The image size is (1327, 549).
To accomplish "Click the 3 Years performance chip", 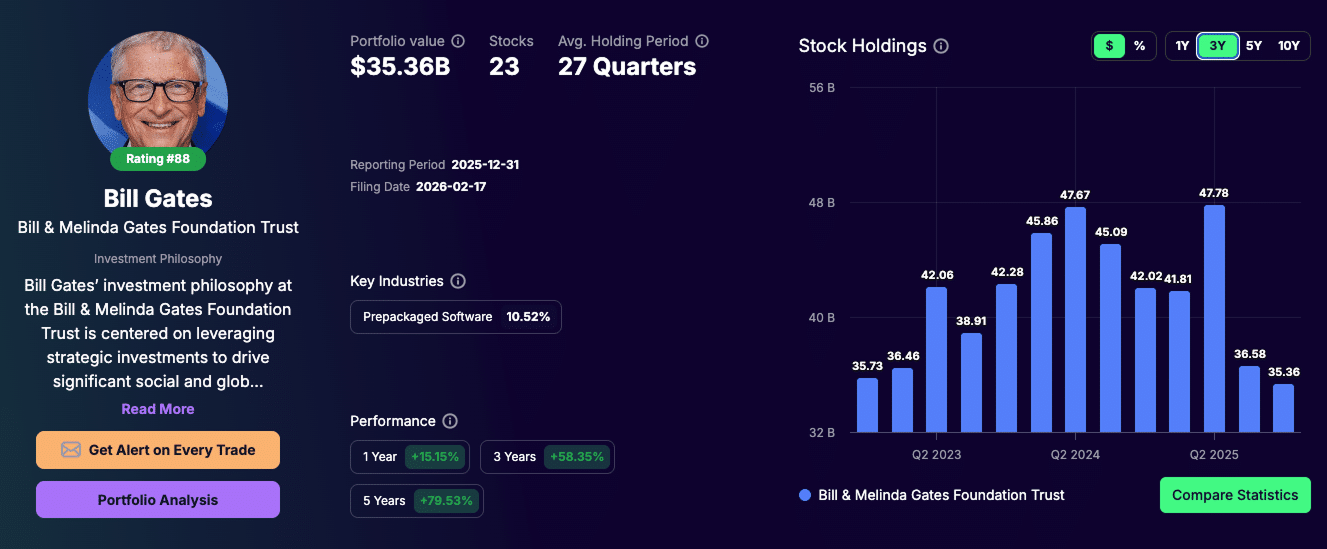I will [547, 457].
